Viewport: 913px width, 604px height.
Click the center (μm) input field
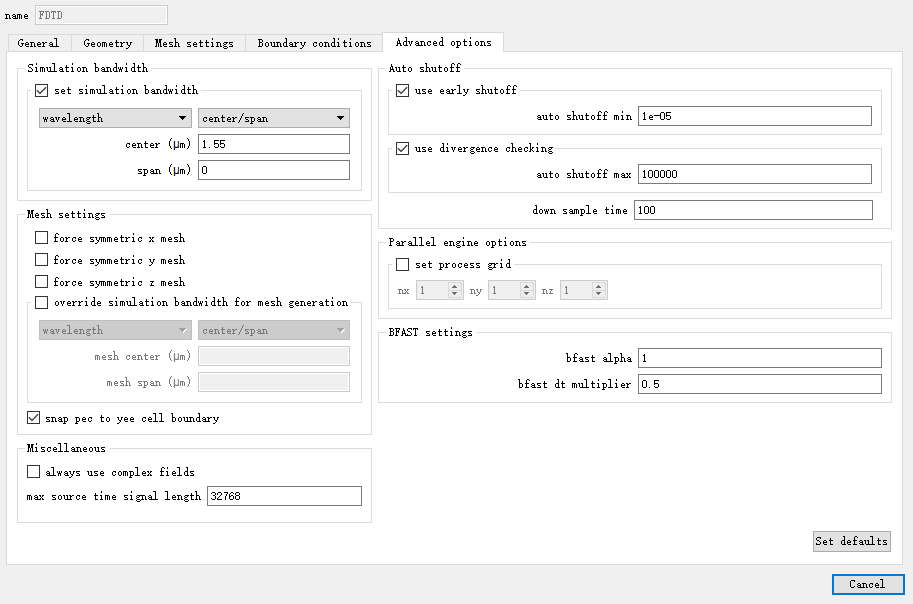point(274,144)
